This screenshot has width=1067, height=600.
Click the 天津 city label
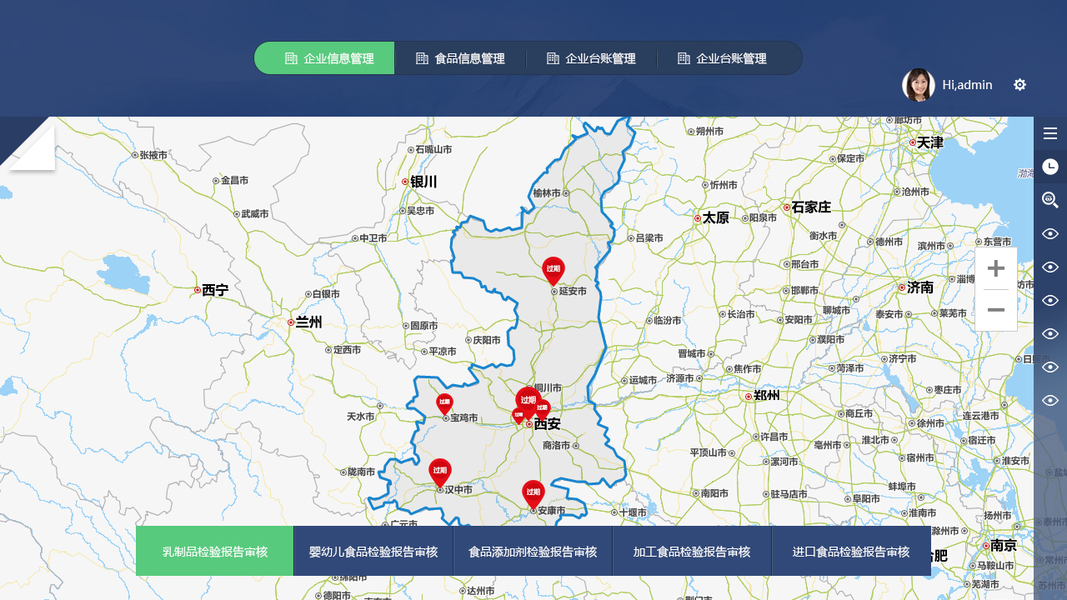click(x=930, y=142)
